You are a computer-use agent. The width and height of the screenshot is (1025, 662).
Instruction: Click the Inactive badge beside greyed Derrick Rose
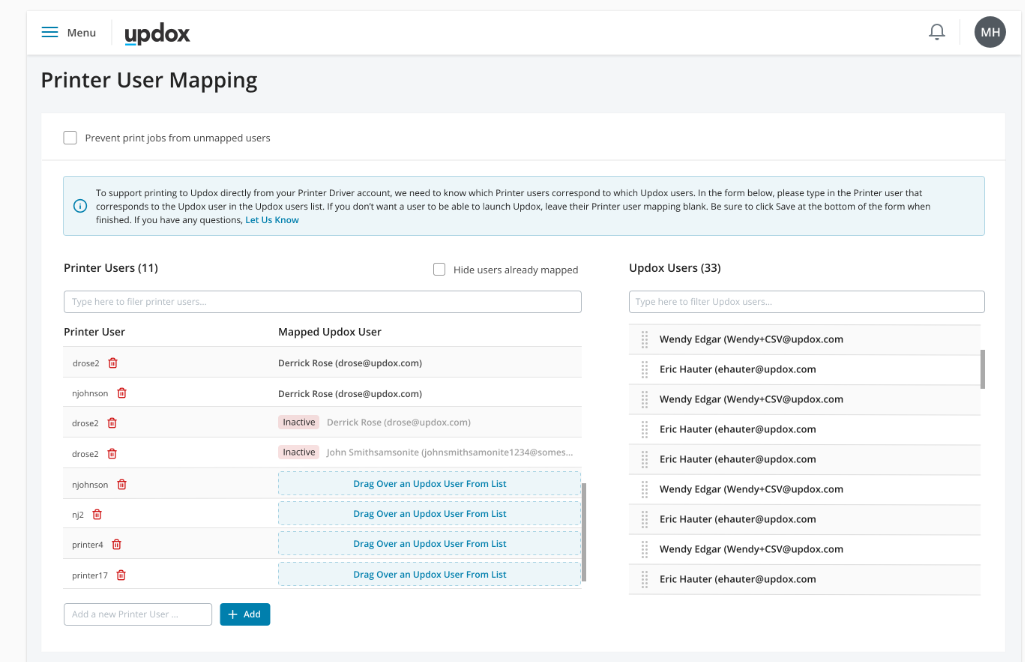pos(299,422)
